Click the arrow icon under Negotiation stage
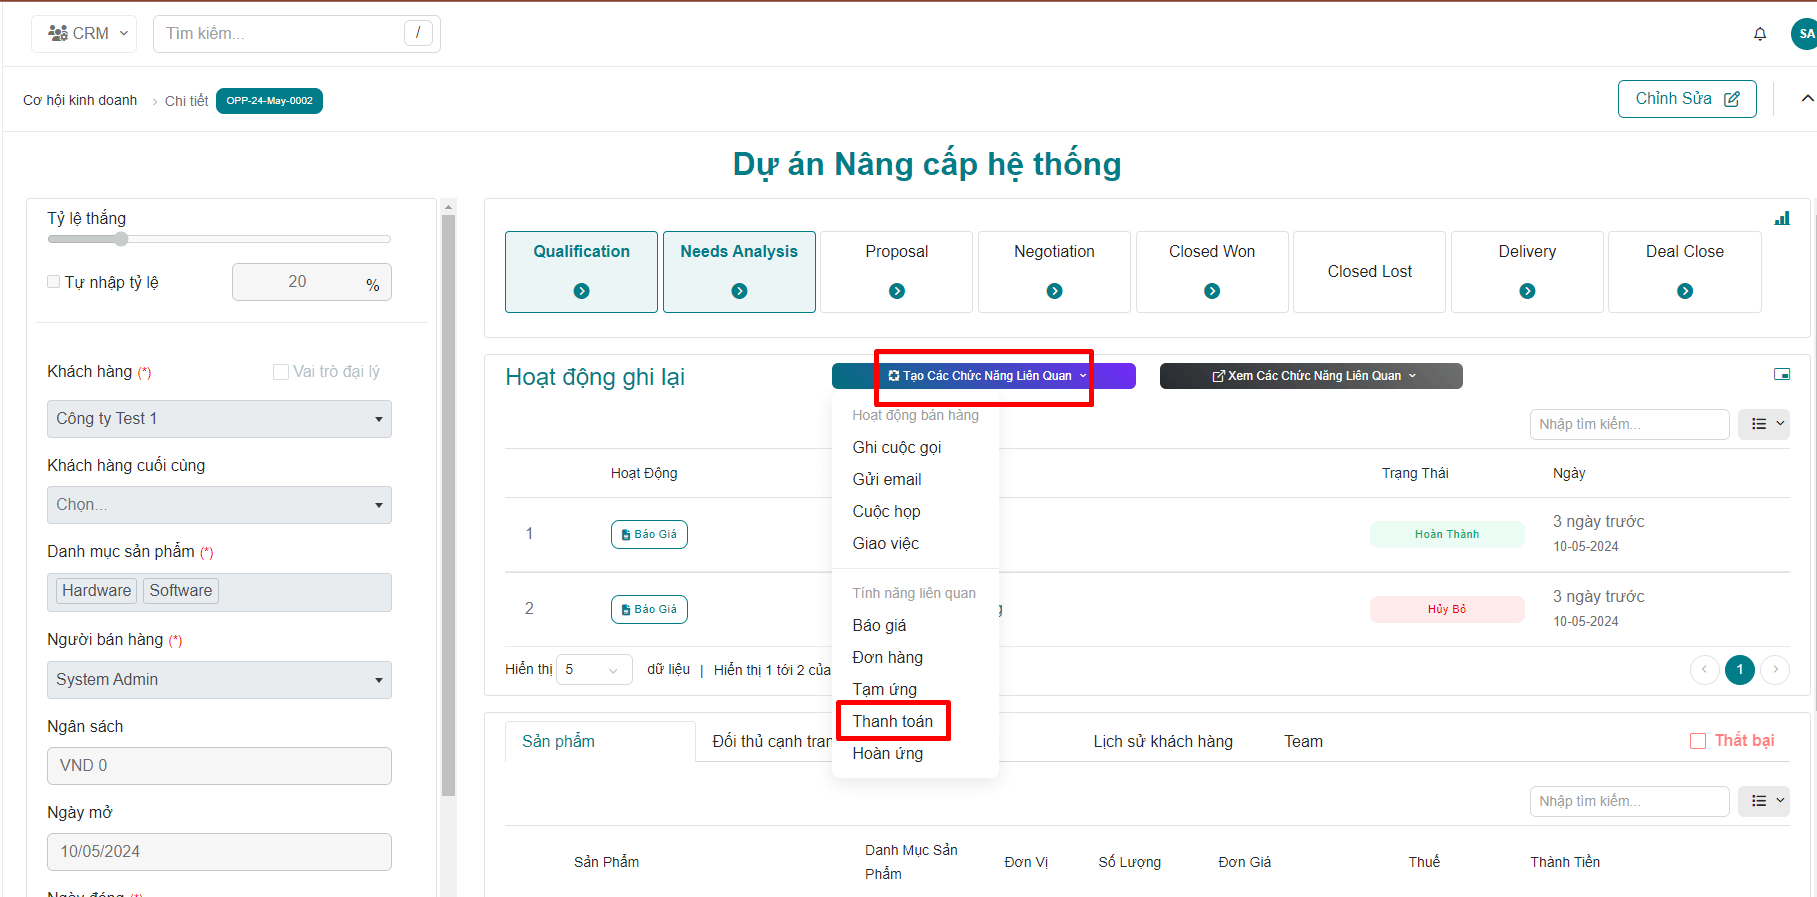Screen dimensions: 1817x897 pos(1054,291)
